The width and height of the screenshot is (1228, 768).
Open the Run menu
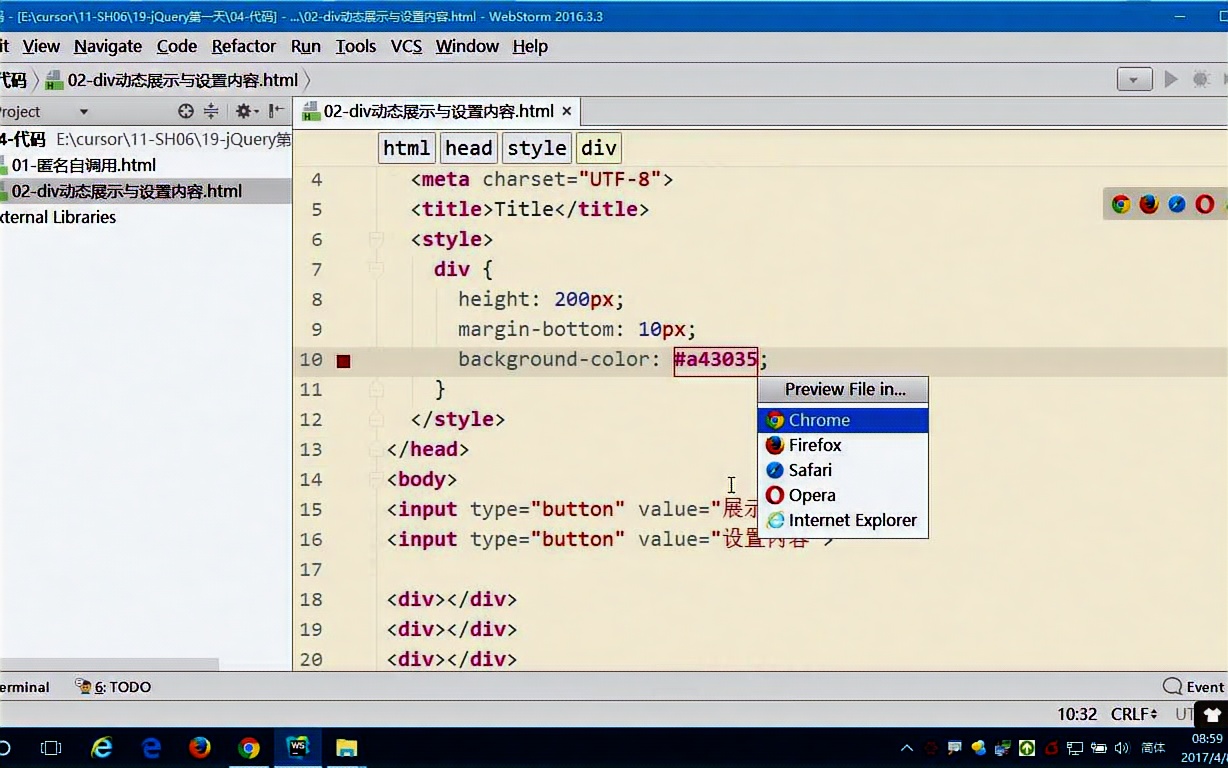(x=306, y=46)
